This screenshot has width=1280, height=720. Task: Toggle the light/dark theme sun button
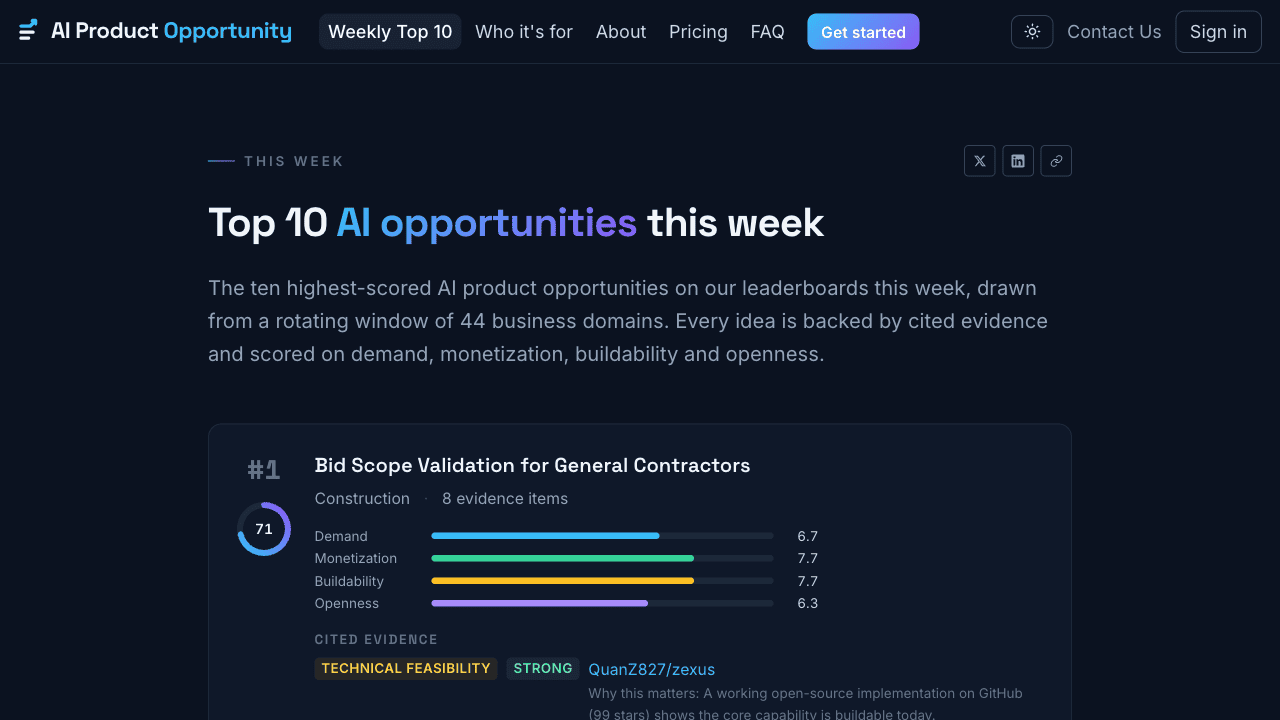tap(1032, 32)
